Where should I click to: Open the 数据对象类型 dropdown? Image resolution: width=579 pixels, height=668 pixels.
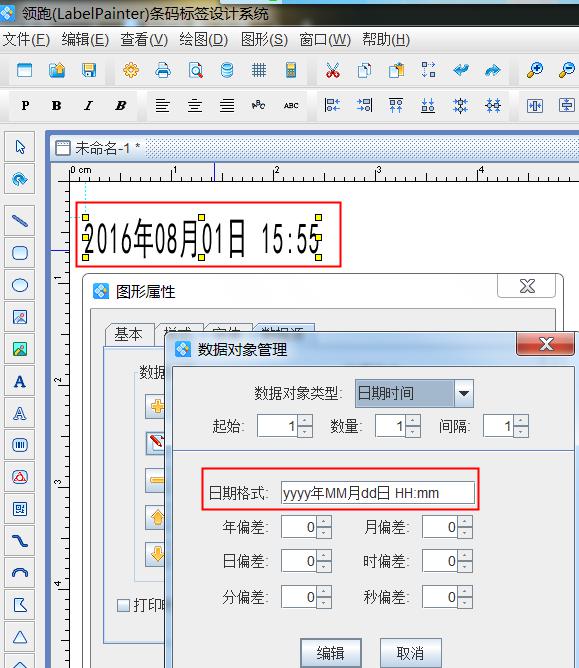tap(464, 393)
